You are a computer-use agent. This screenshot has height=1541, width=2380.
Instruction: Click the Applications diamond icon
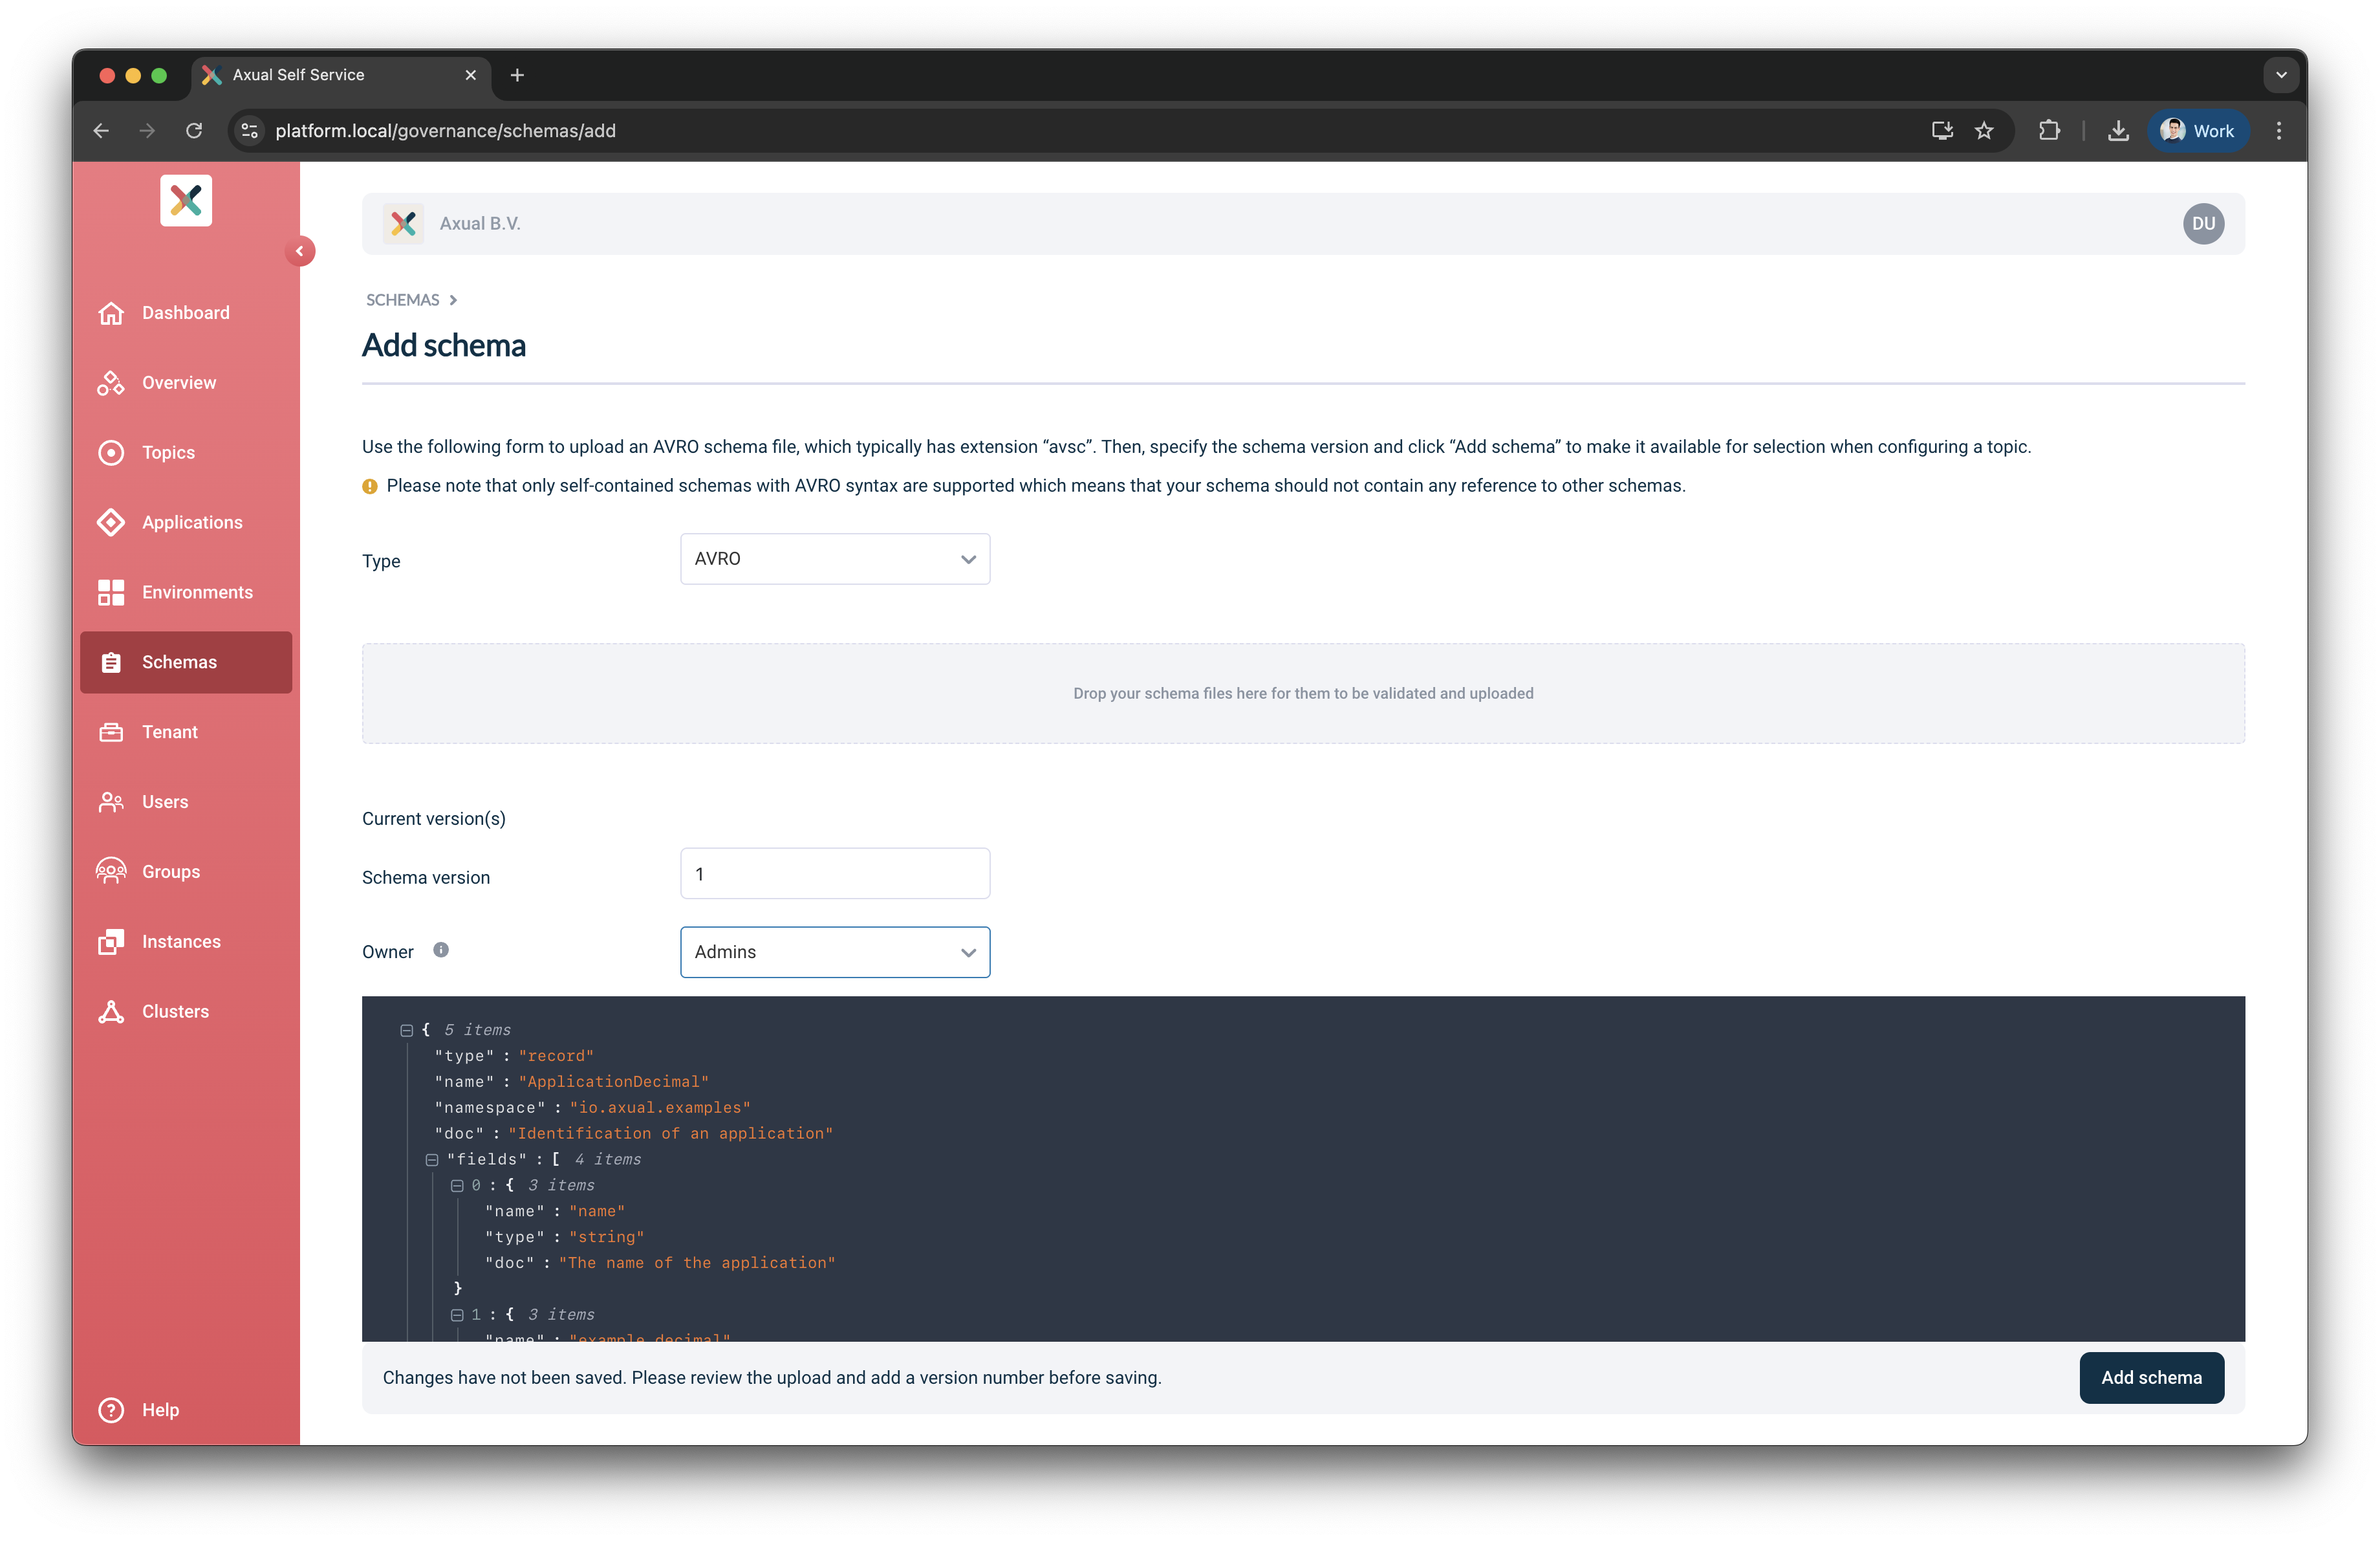[x=111, y=522]
